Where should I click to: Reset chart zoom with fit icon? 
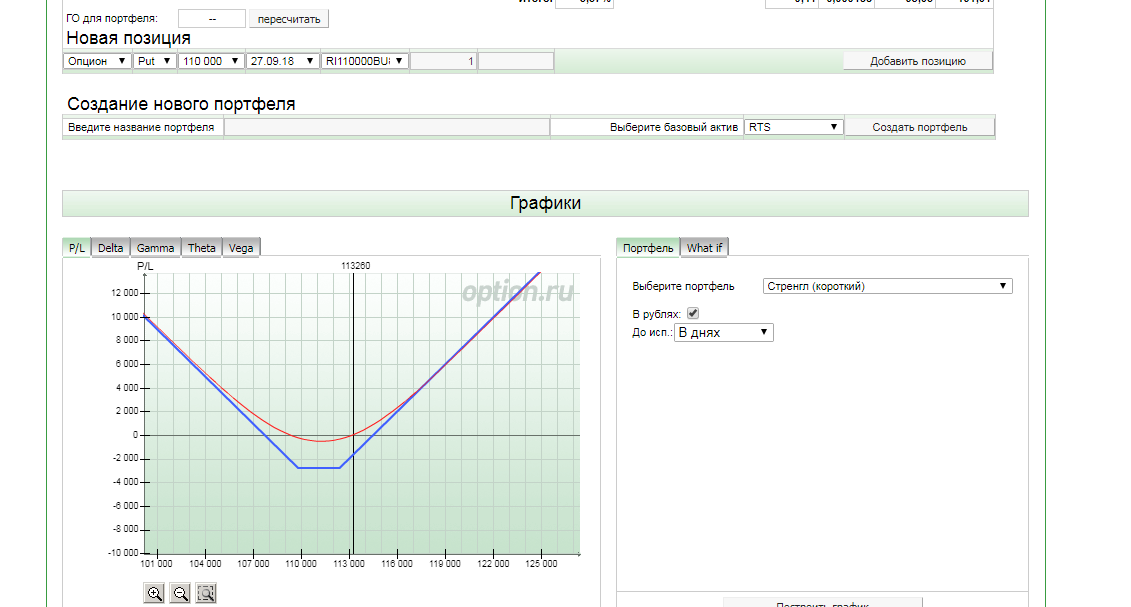click(x=206, y=593)
